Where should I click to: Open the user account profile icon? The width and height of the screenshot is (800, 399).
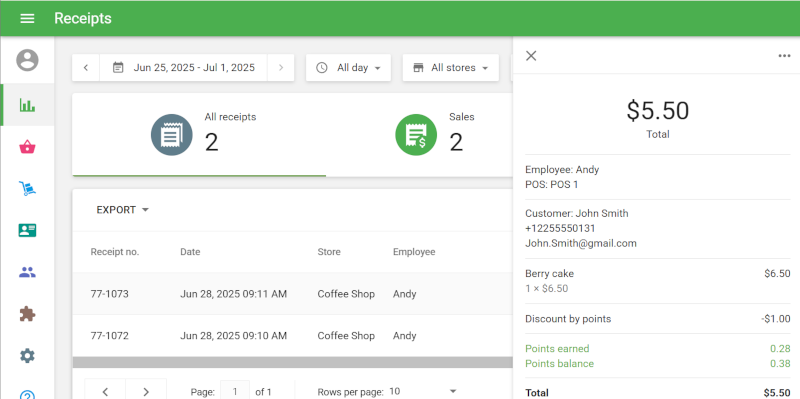[x=27, y=60]
